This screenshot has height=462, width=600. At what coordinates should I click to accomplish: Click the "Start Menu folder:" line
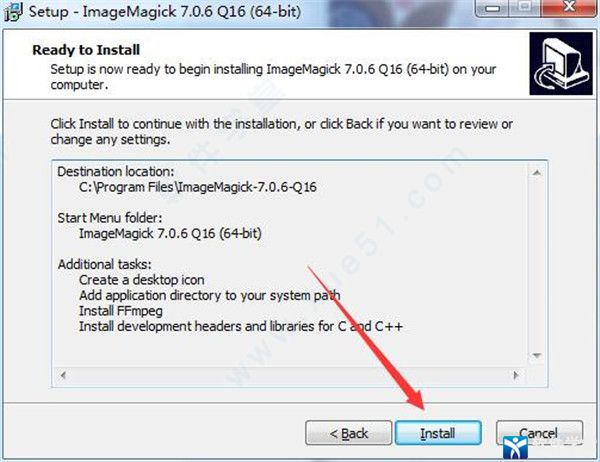tap(110, 218)
